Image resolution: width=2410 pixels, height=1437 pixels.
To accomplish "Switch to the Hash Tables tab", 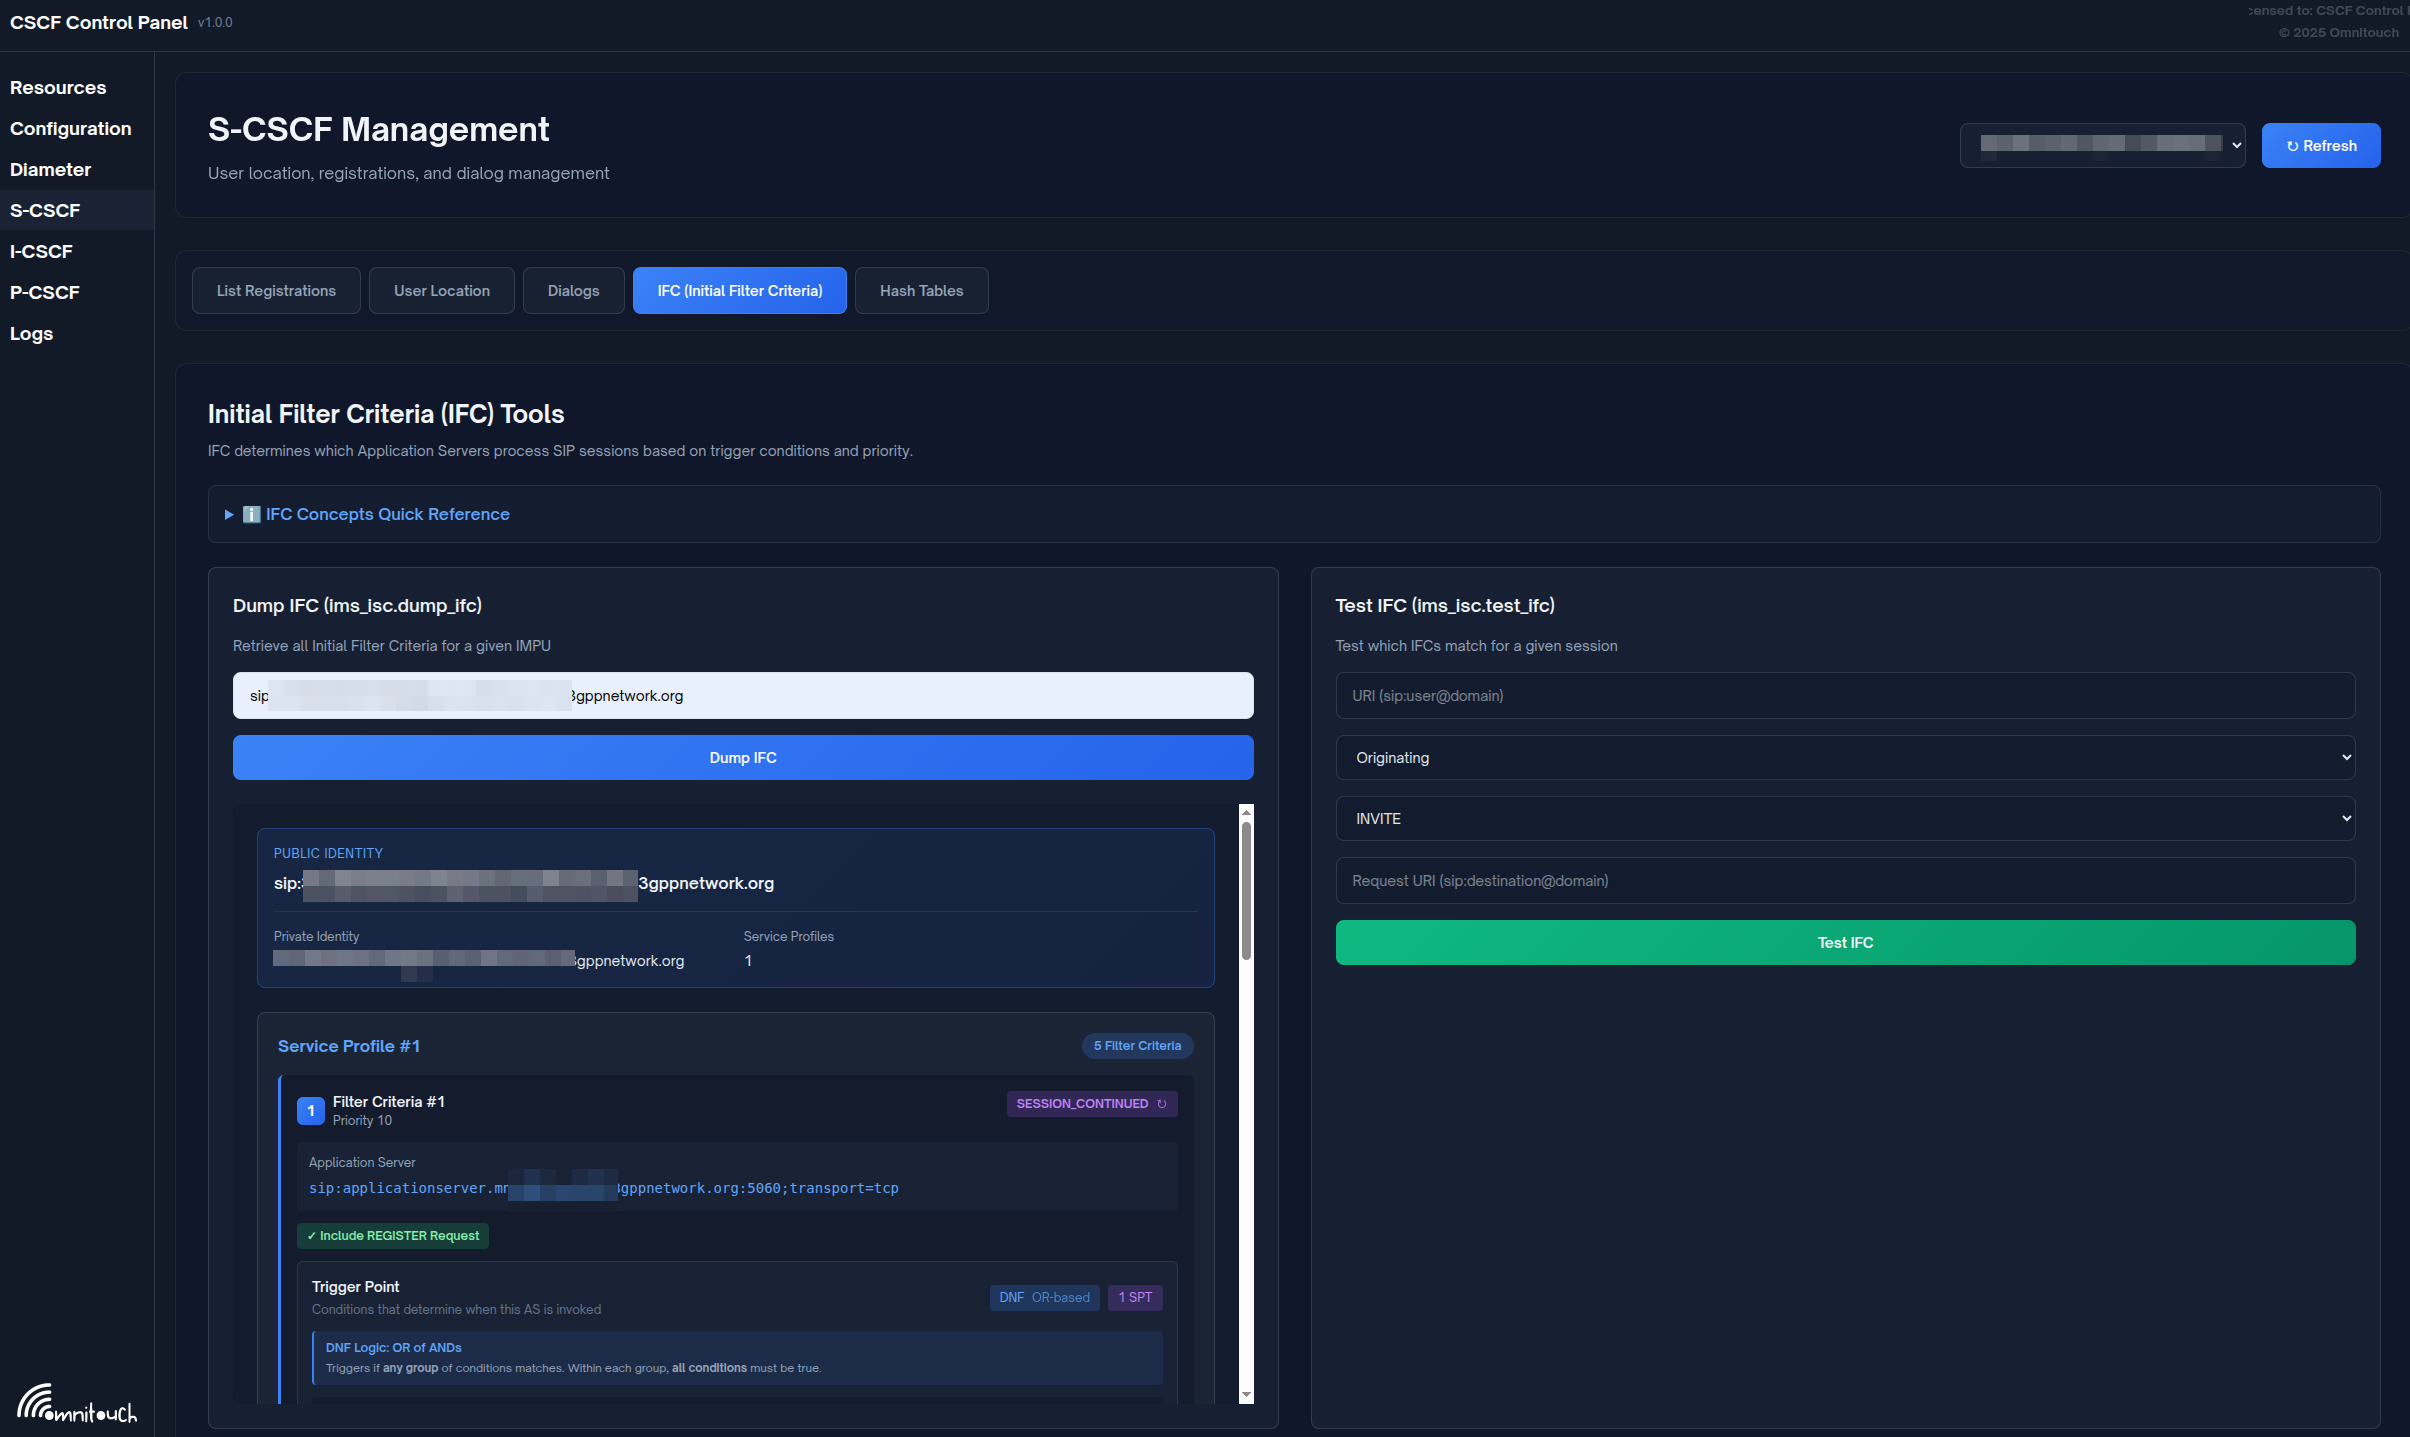I will [920, 290].
